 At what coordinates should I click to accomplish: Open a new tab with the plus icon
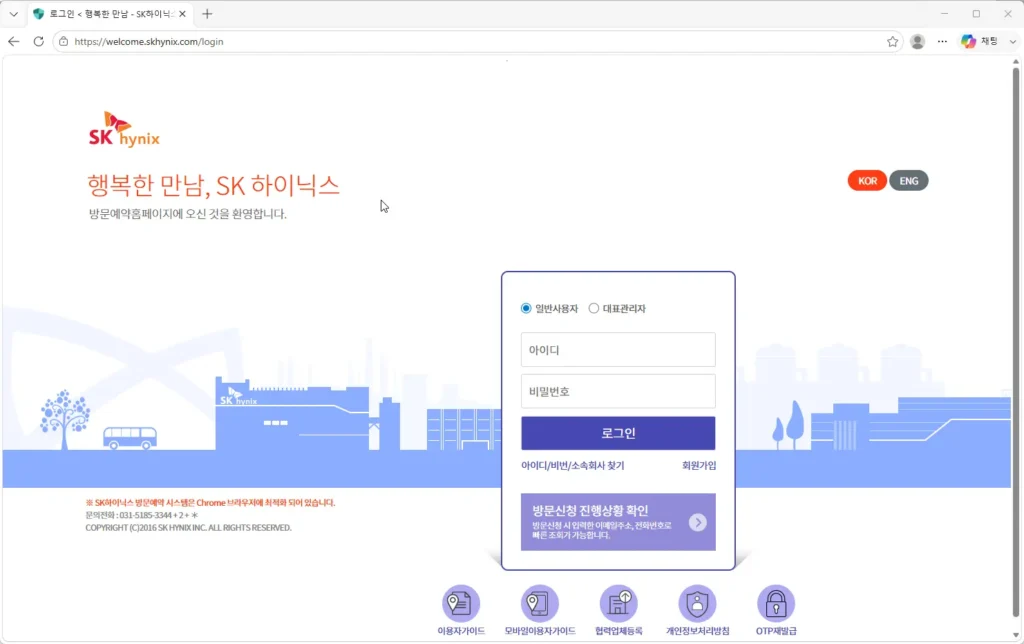(207, 14)
